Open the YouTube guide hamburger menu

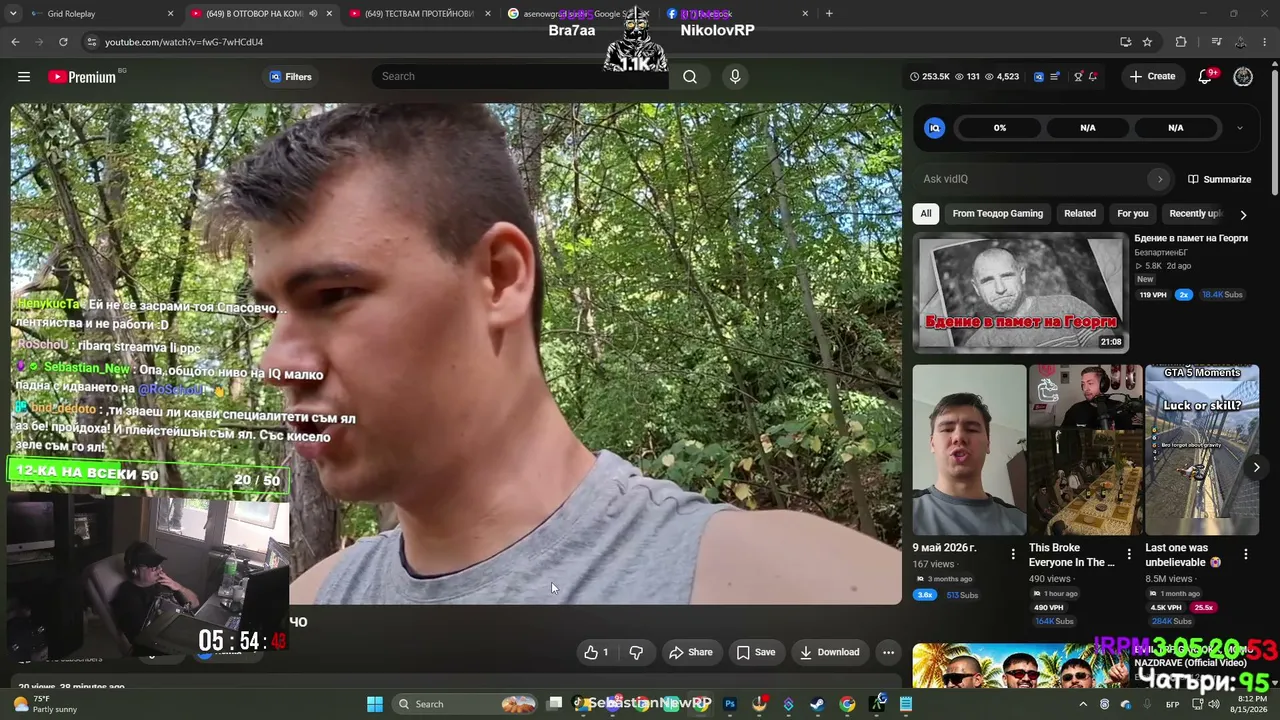coord(24,77)
